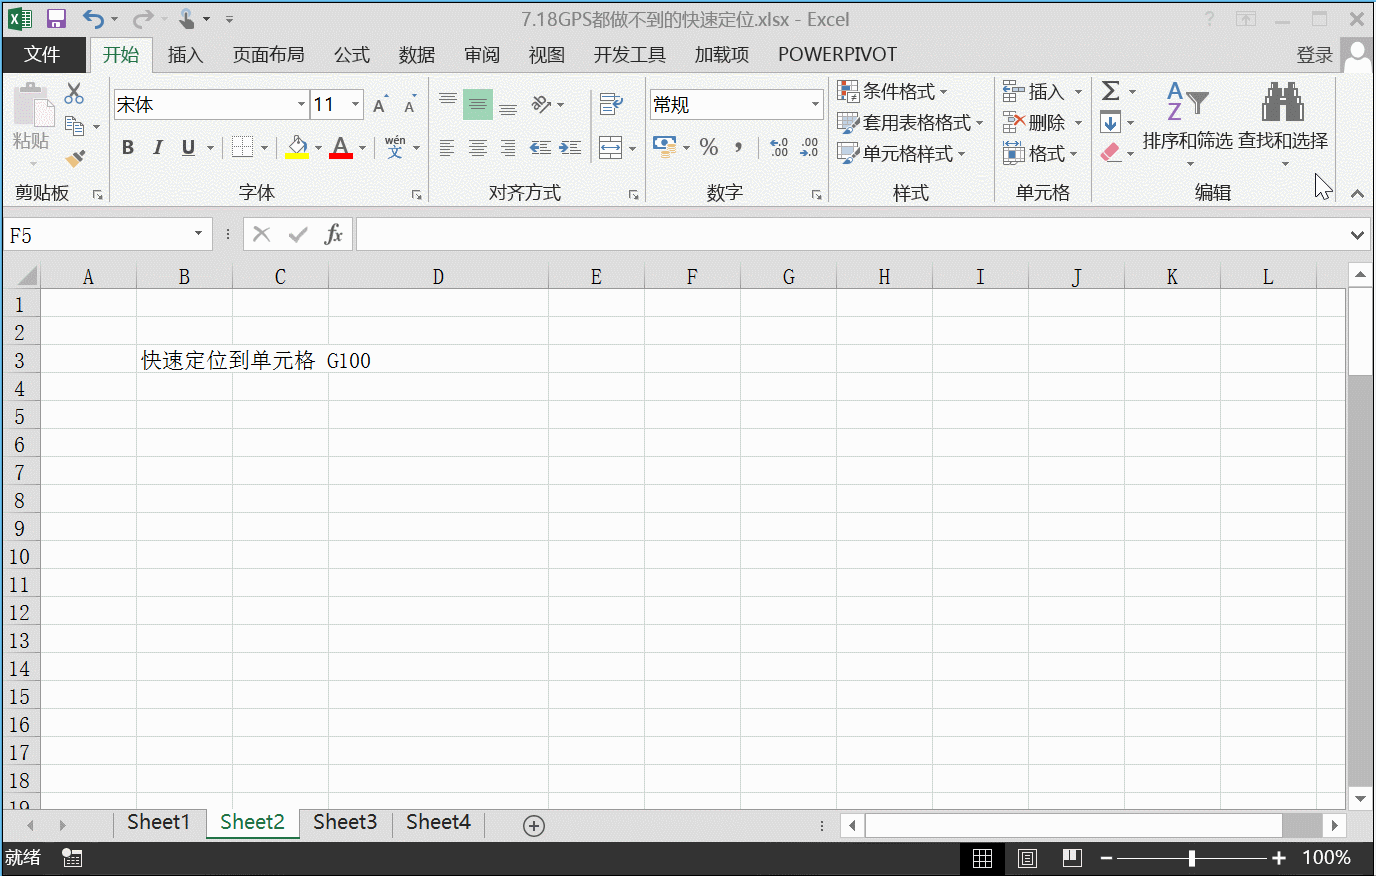The image size is (1376, 876).
Task: Open the font size dropdown
Action: click(354, 104)
